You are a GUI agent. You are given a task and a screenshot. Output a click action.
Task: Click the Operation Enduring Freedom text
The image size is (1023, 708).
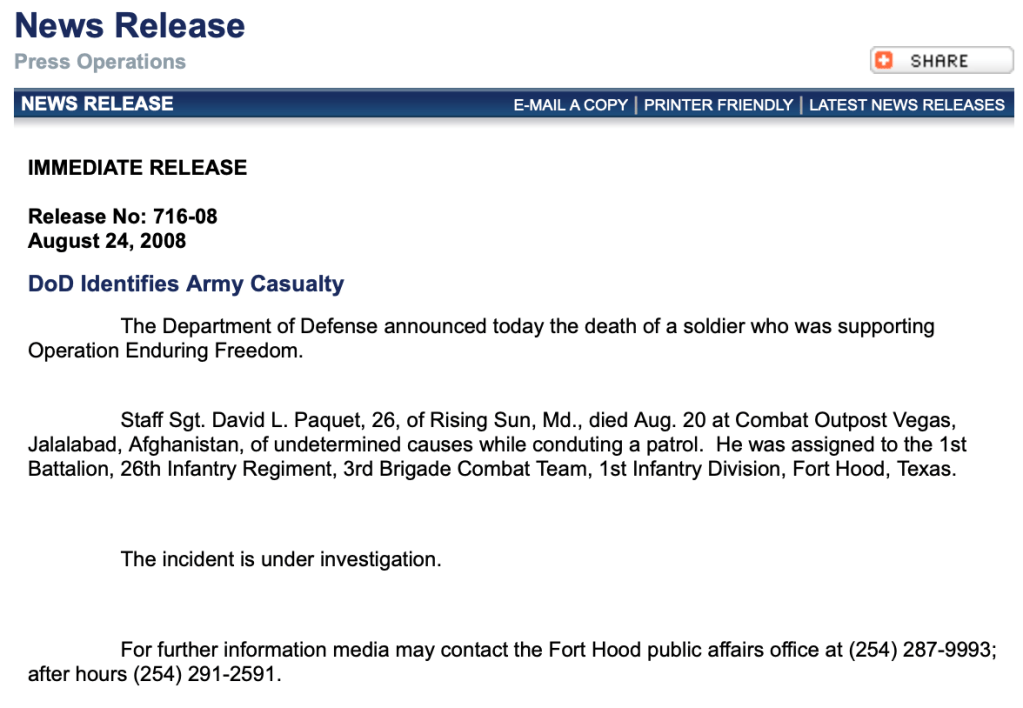point(164,352)
